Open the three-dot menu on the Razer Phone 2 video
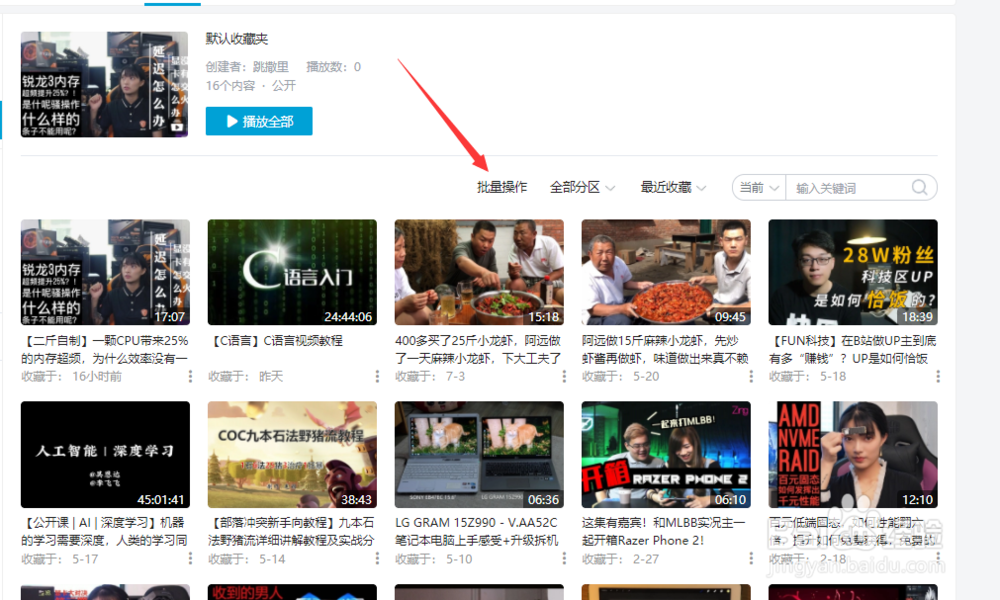The height and width of the screenshot is (600, 1000). (x=750, y=558)
